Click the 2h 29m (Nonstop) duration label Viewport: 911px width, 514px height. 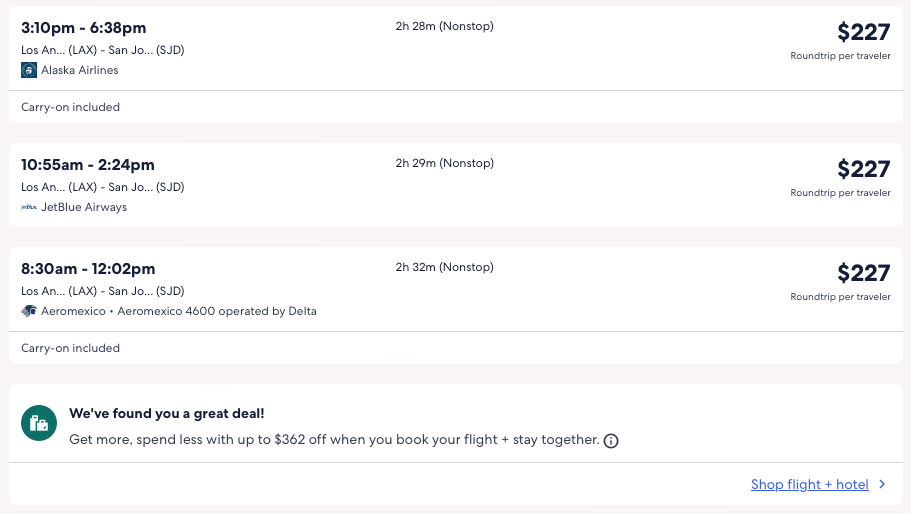coord(444,163)
